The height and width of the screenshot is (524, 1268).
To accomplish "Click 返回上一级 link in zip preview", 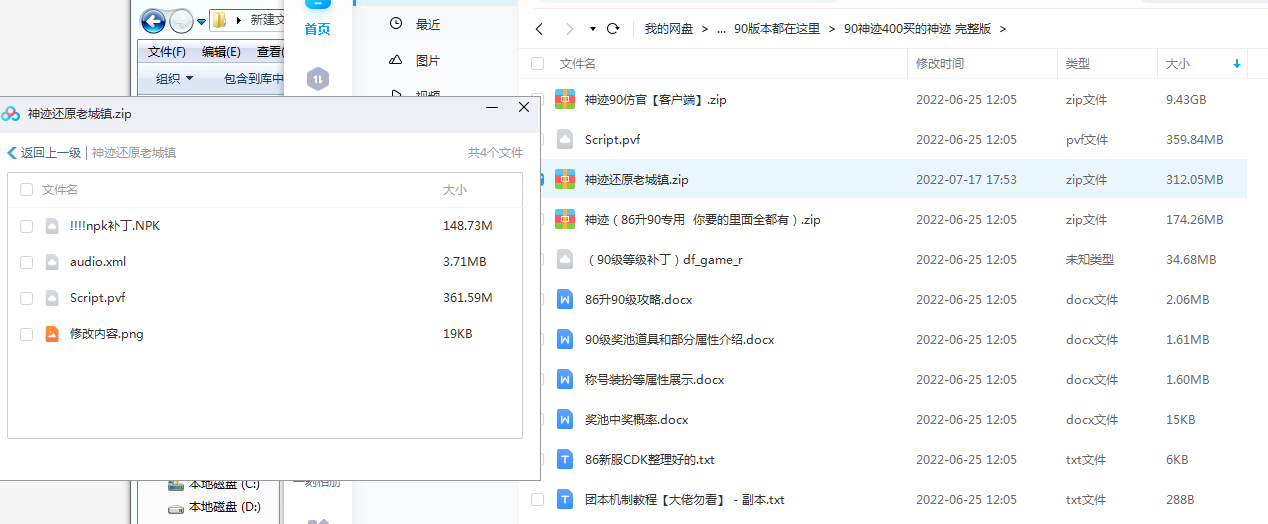I will point(44,153).
